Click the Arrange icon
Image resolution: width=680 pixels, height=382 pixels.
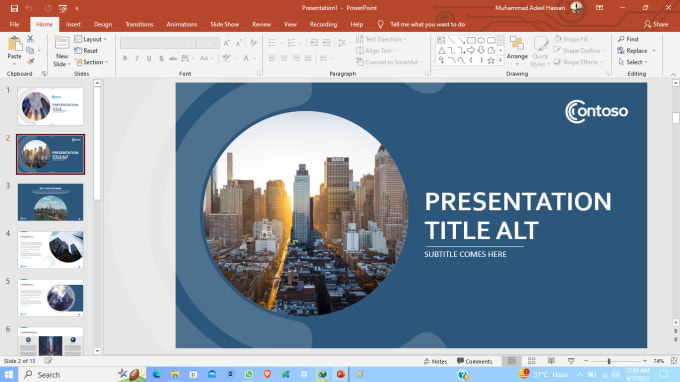click(x=517, y=44)
